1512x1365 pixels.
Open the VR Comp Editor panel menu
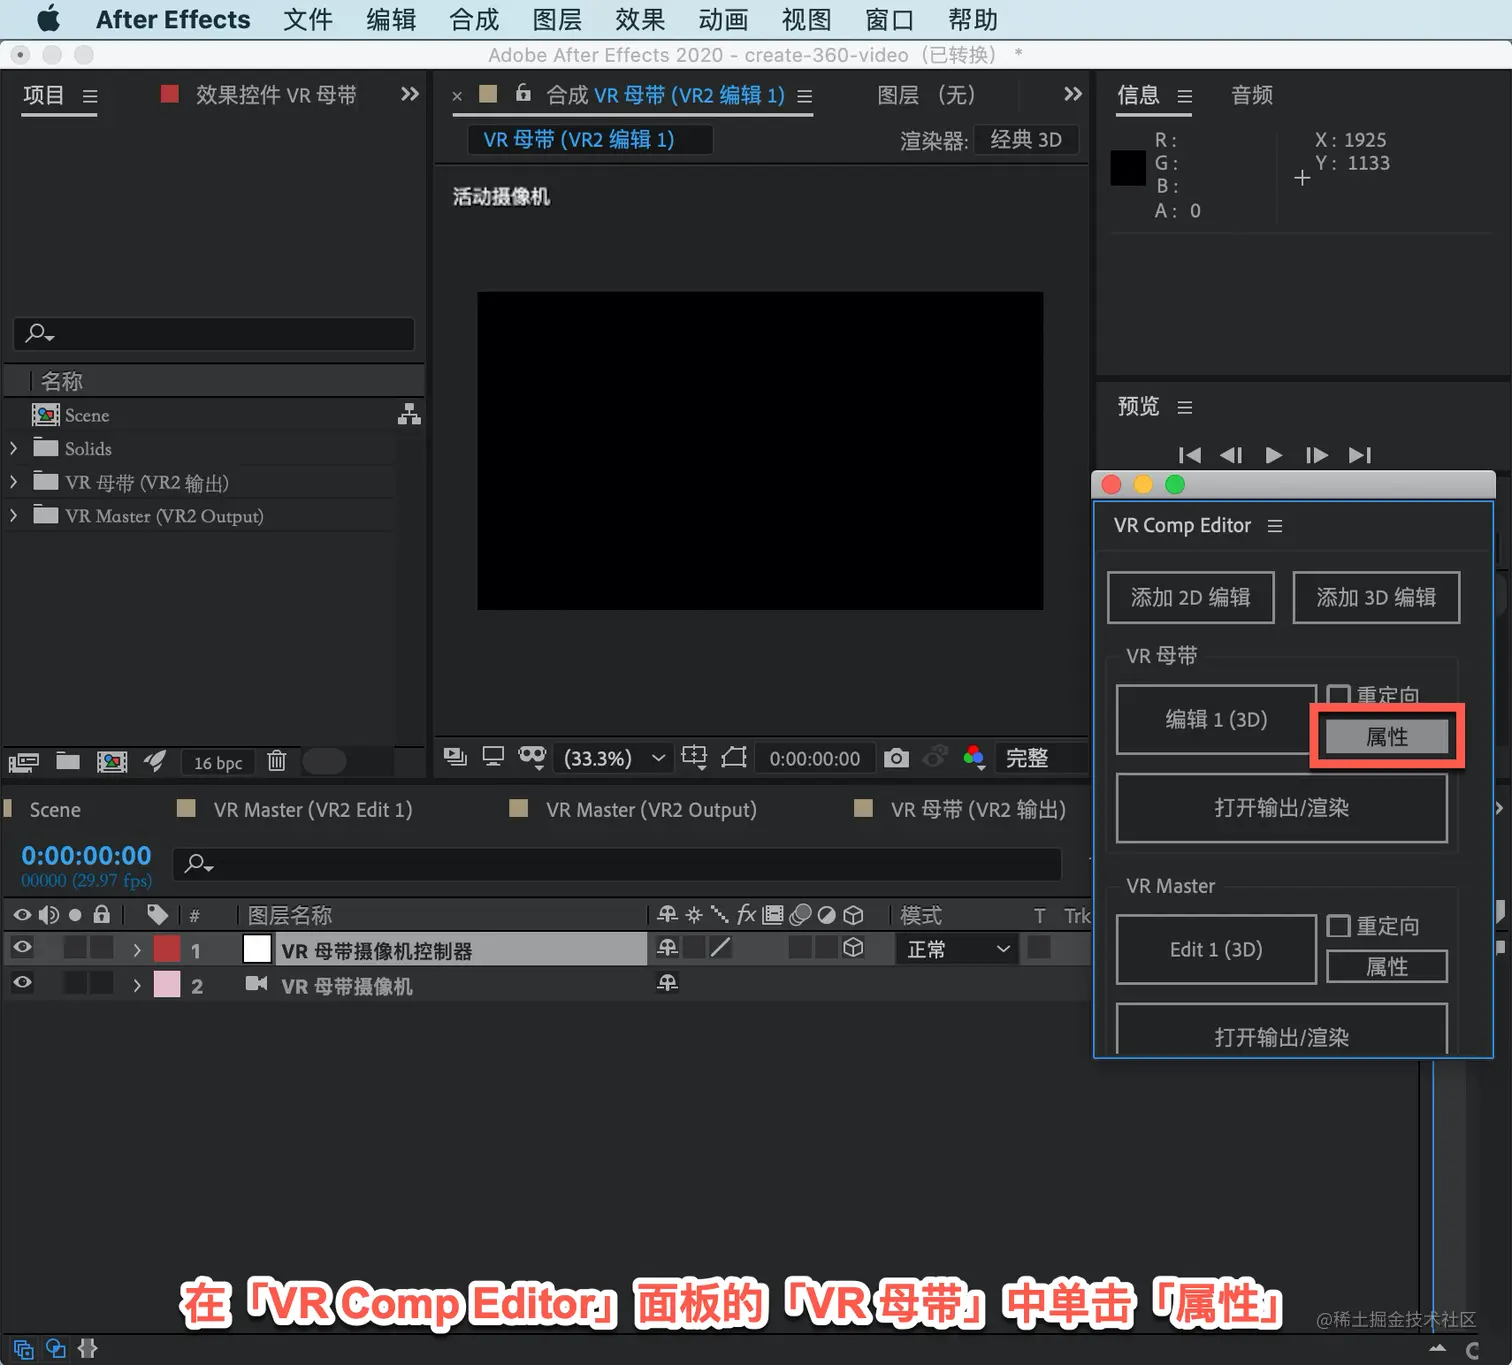[x=1275, y=526]
